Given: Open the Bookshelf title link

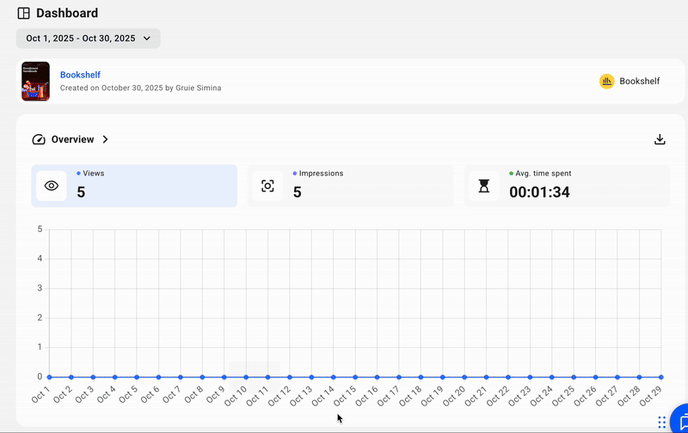Looking at the screenshot, I should click(x=80, y=75).
